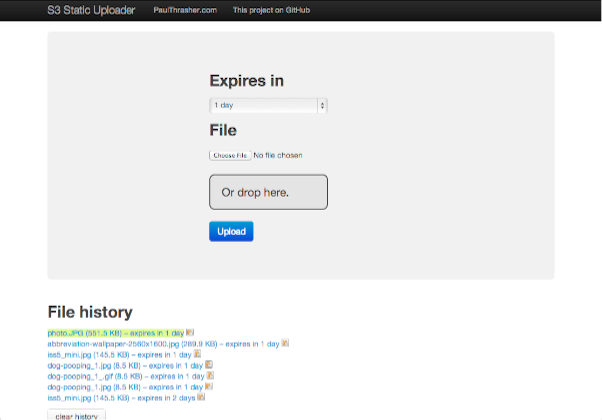Open PaulThrasher.com from the top navigation
The image size is (602, 420).
pos(186,10)
